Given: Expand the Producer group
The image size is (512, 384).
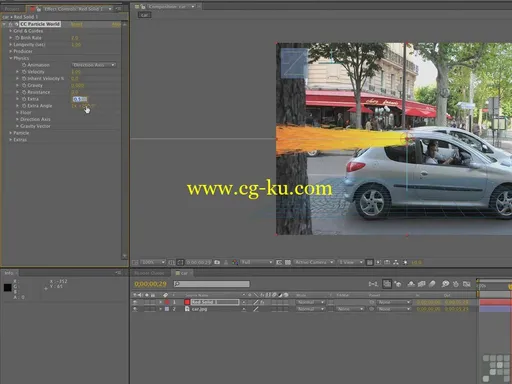Looking at the screenshot, I should pos(11,51).
